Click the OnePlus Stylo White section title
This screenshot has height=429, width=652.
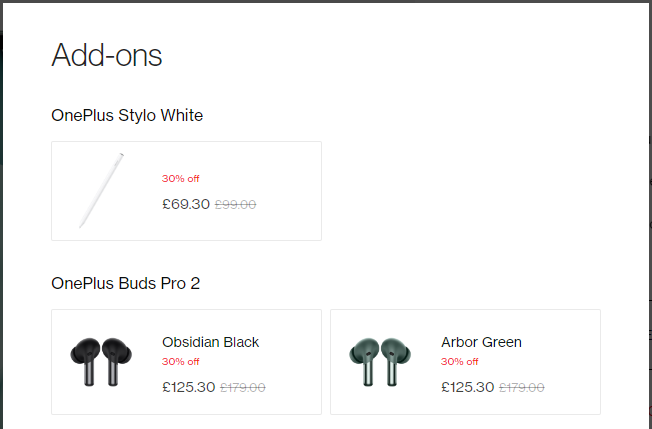(127, 116)
